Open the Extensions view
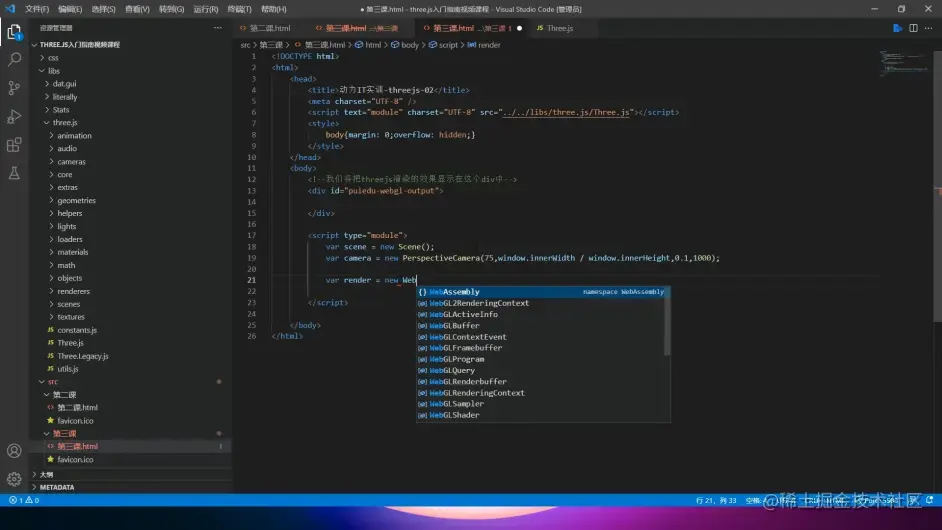The height and width of the screenshot is (530, 942). pyautogui.click(x=14, y=145)
